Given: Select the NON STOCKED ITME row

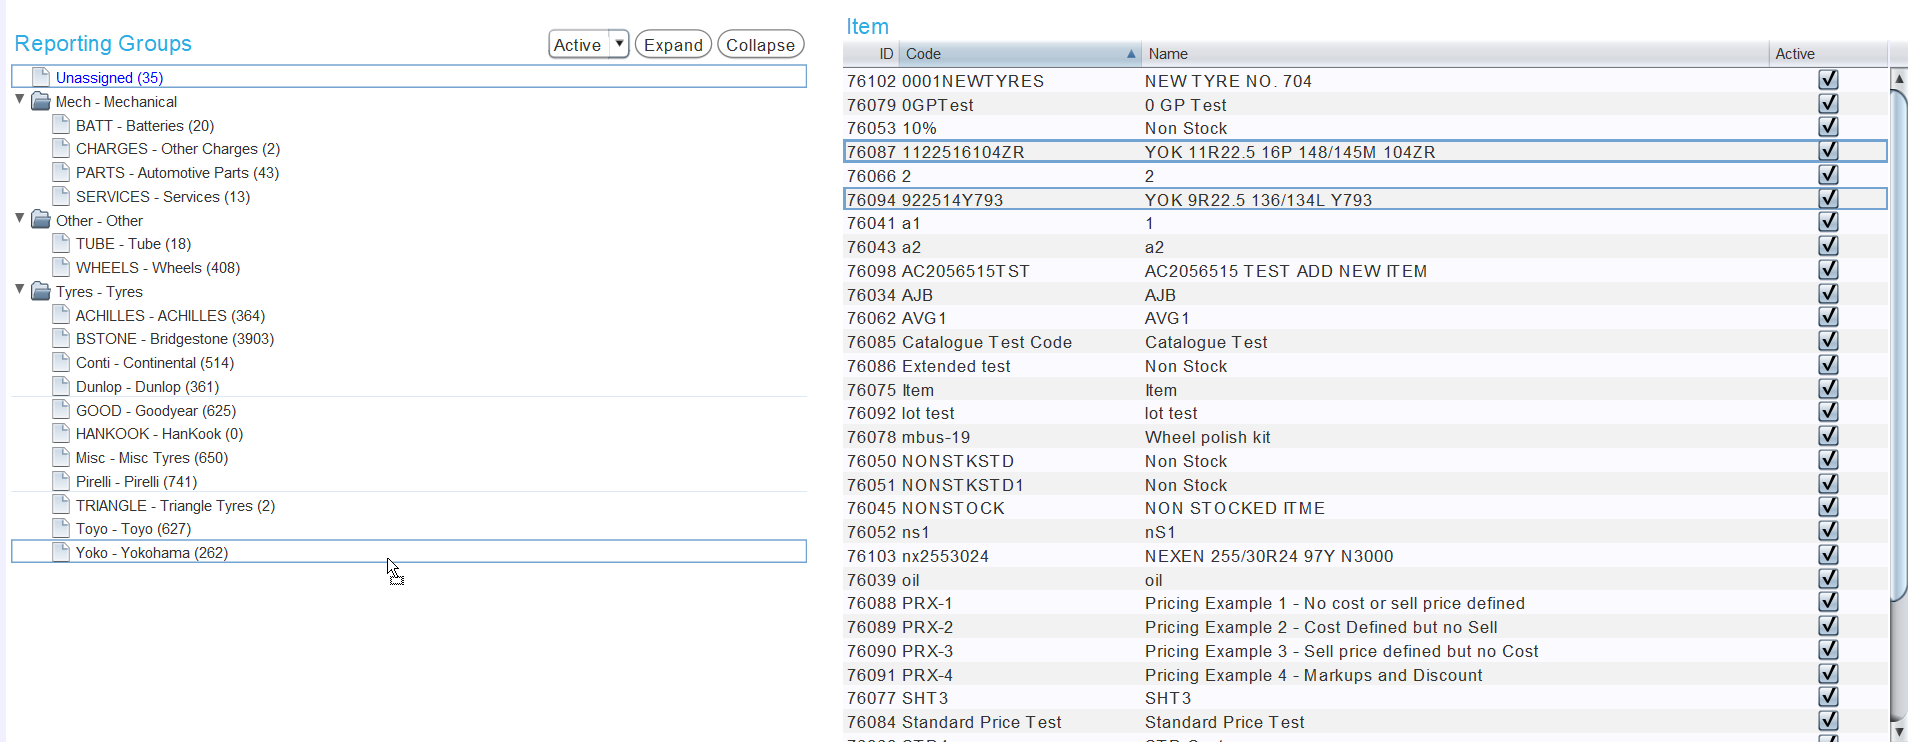Looking at the screenshot, I should point(1365,508).
